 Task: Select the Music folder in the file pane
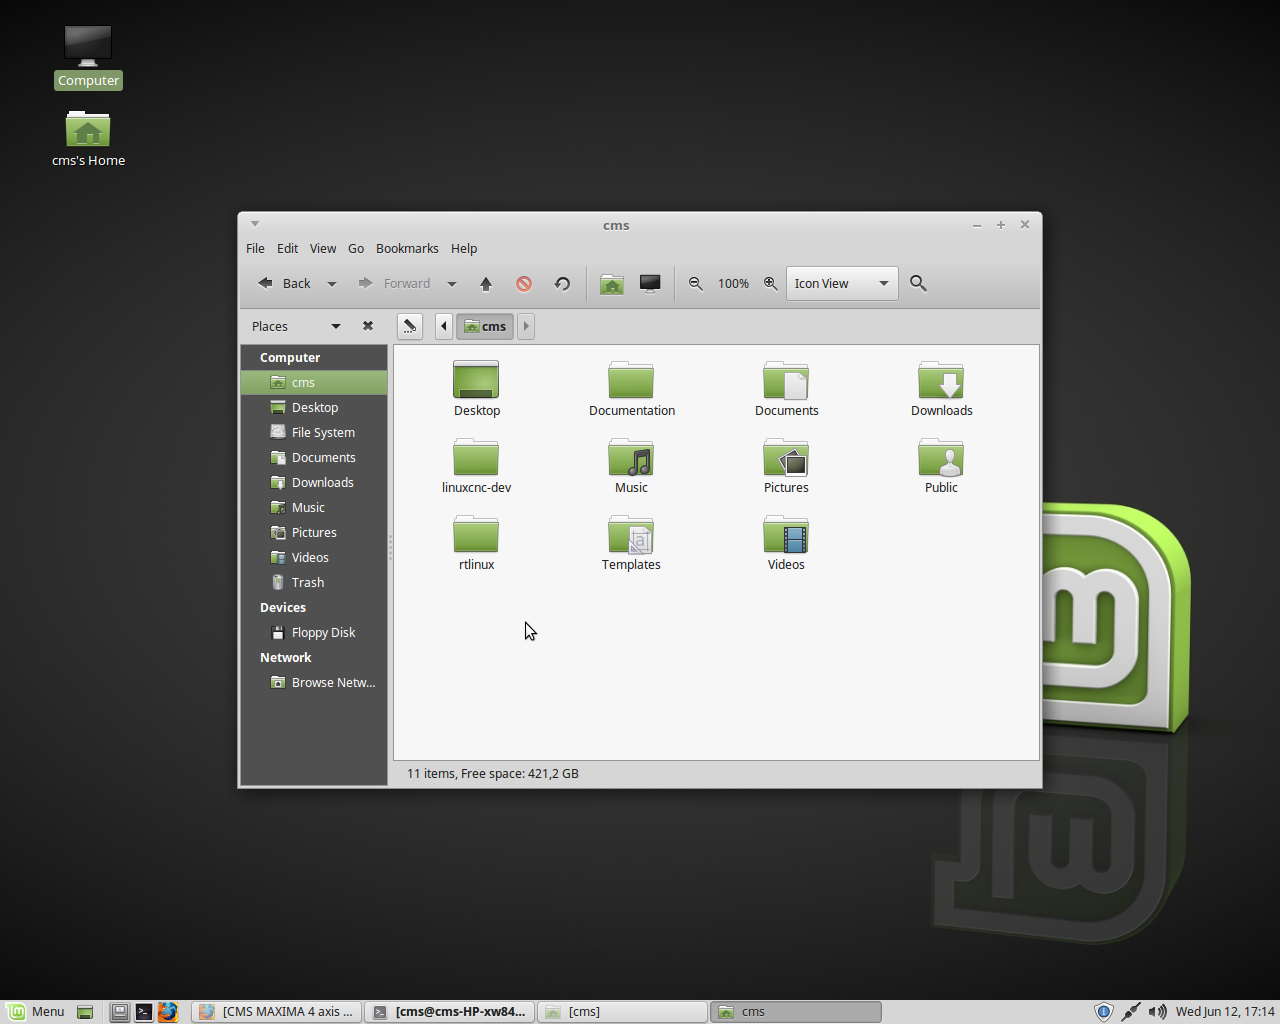[632, 466]
